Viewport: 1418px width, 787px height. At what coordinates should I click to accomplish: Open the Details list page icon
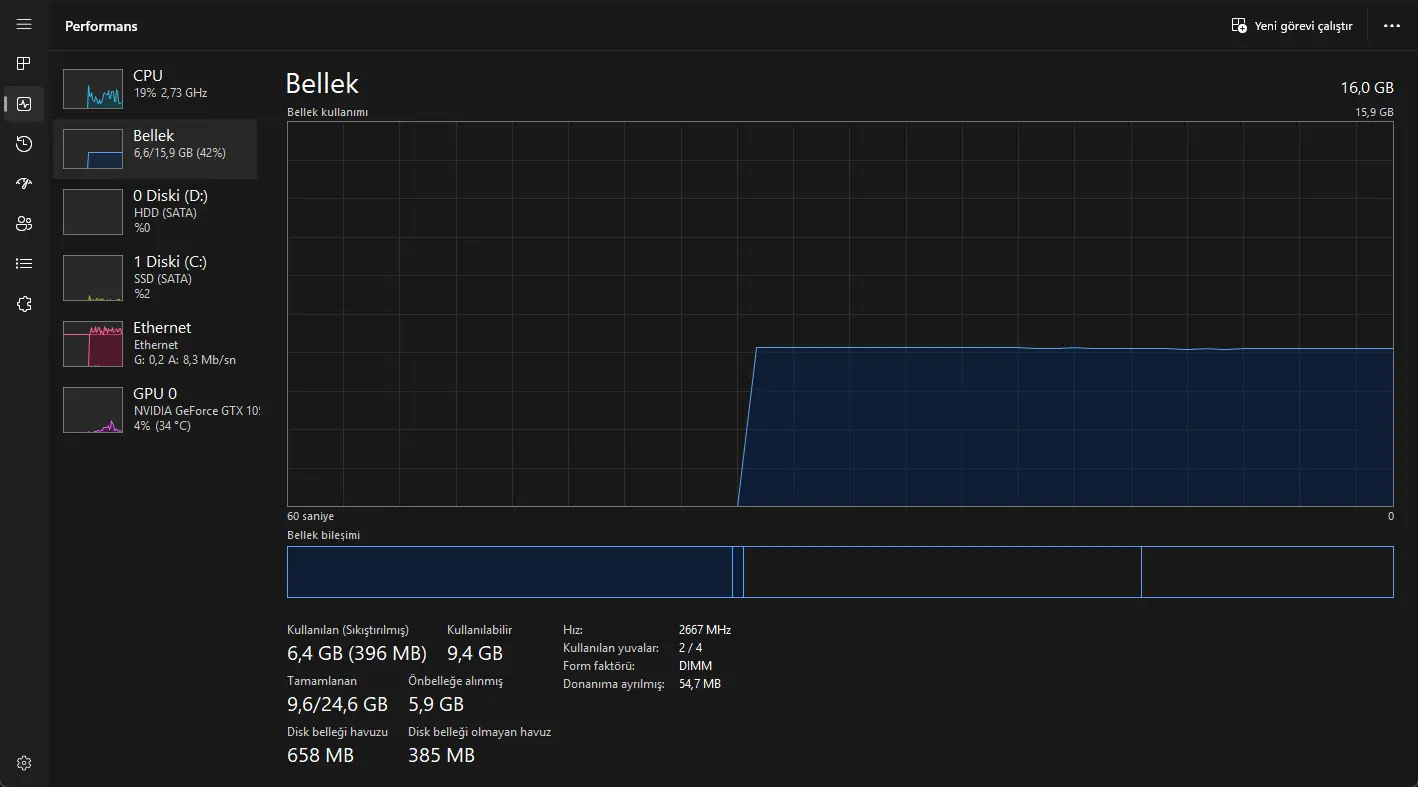(x=24, y=264)
